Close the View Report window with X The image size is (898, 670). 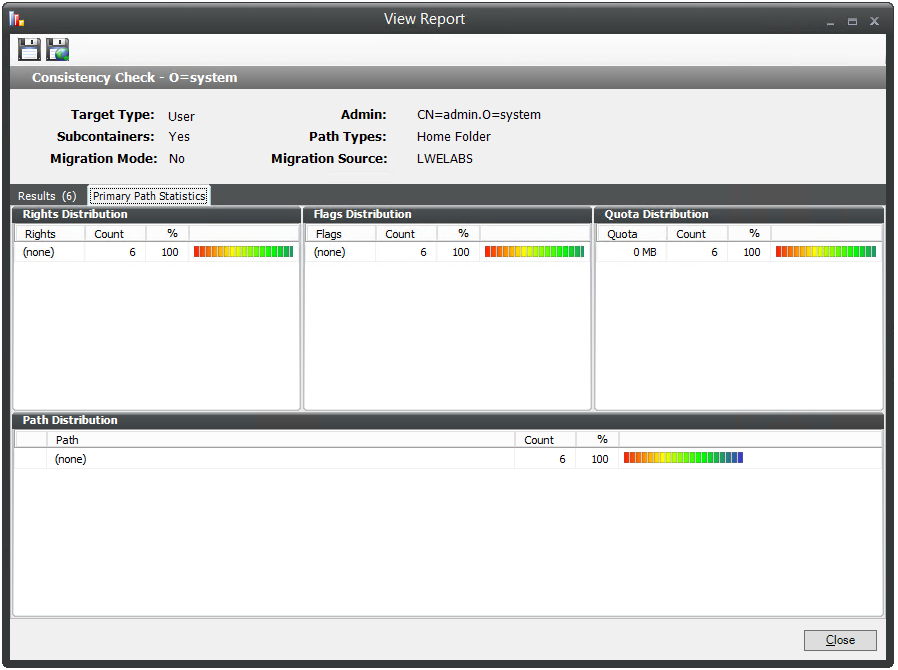[874, 21]
